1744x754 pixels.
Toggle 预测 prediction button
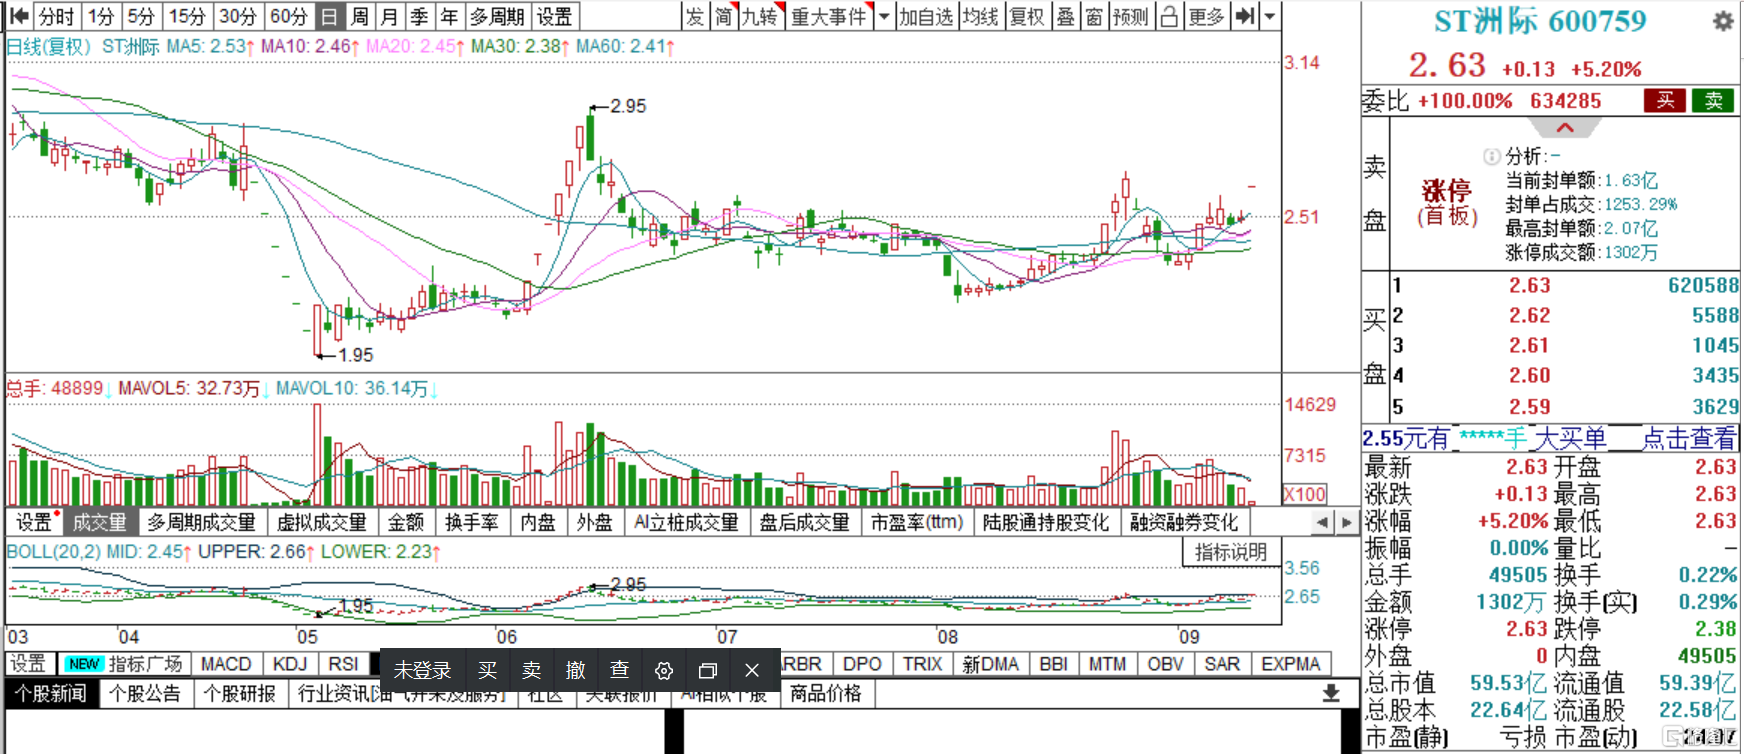tap(1130, 16)
